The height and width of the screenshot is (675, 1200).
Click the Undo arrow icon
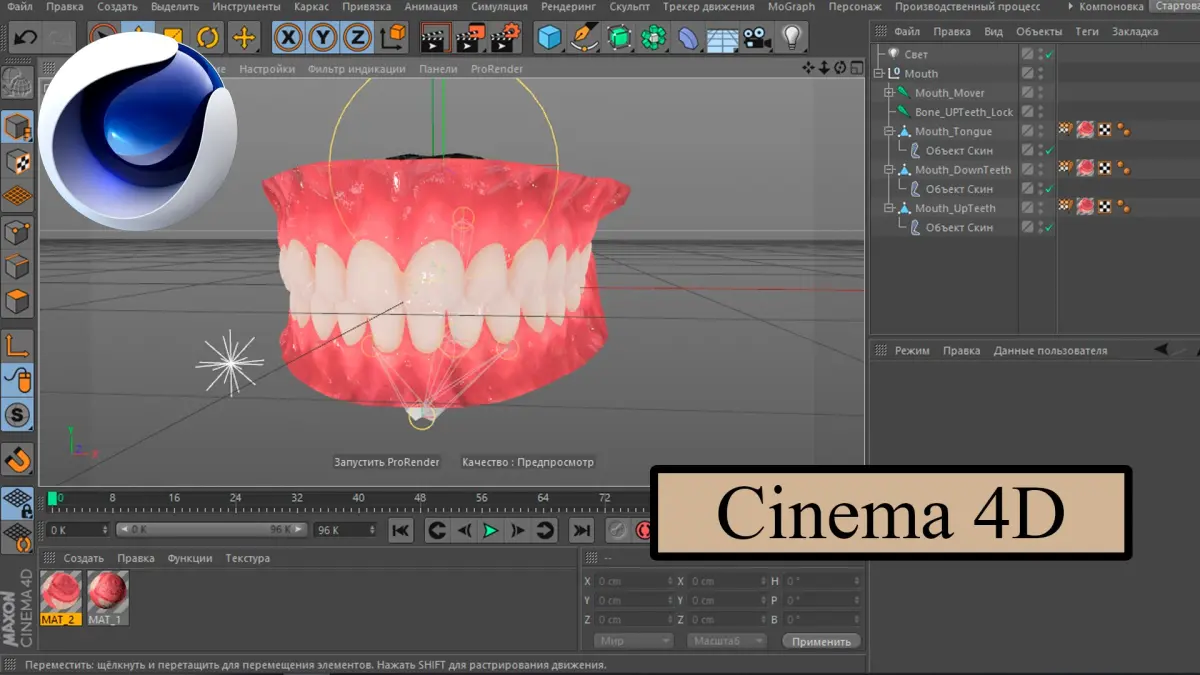click(25, 38)
